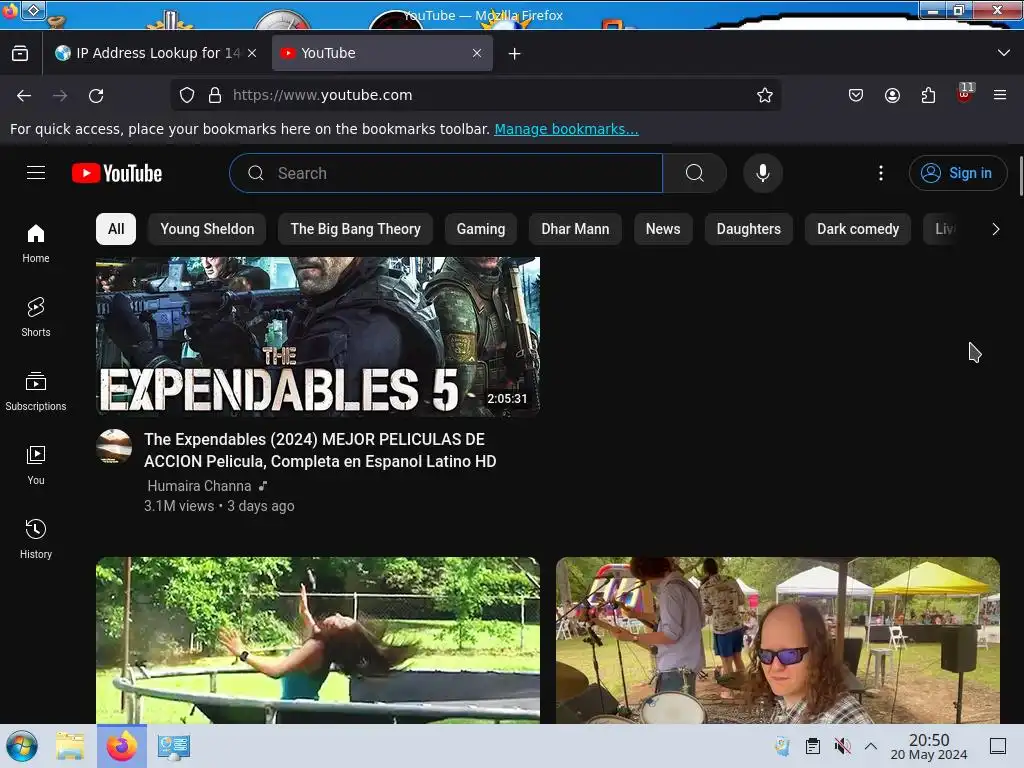Click the YouTube search field
Viewport: 1024px width, 768px height.
point(447,173)
